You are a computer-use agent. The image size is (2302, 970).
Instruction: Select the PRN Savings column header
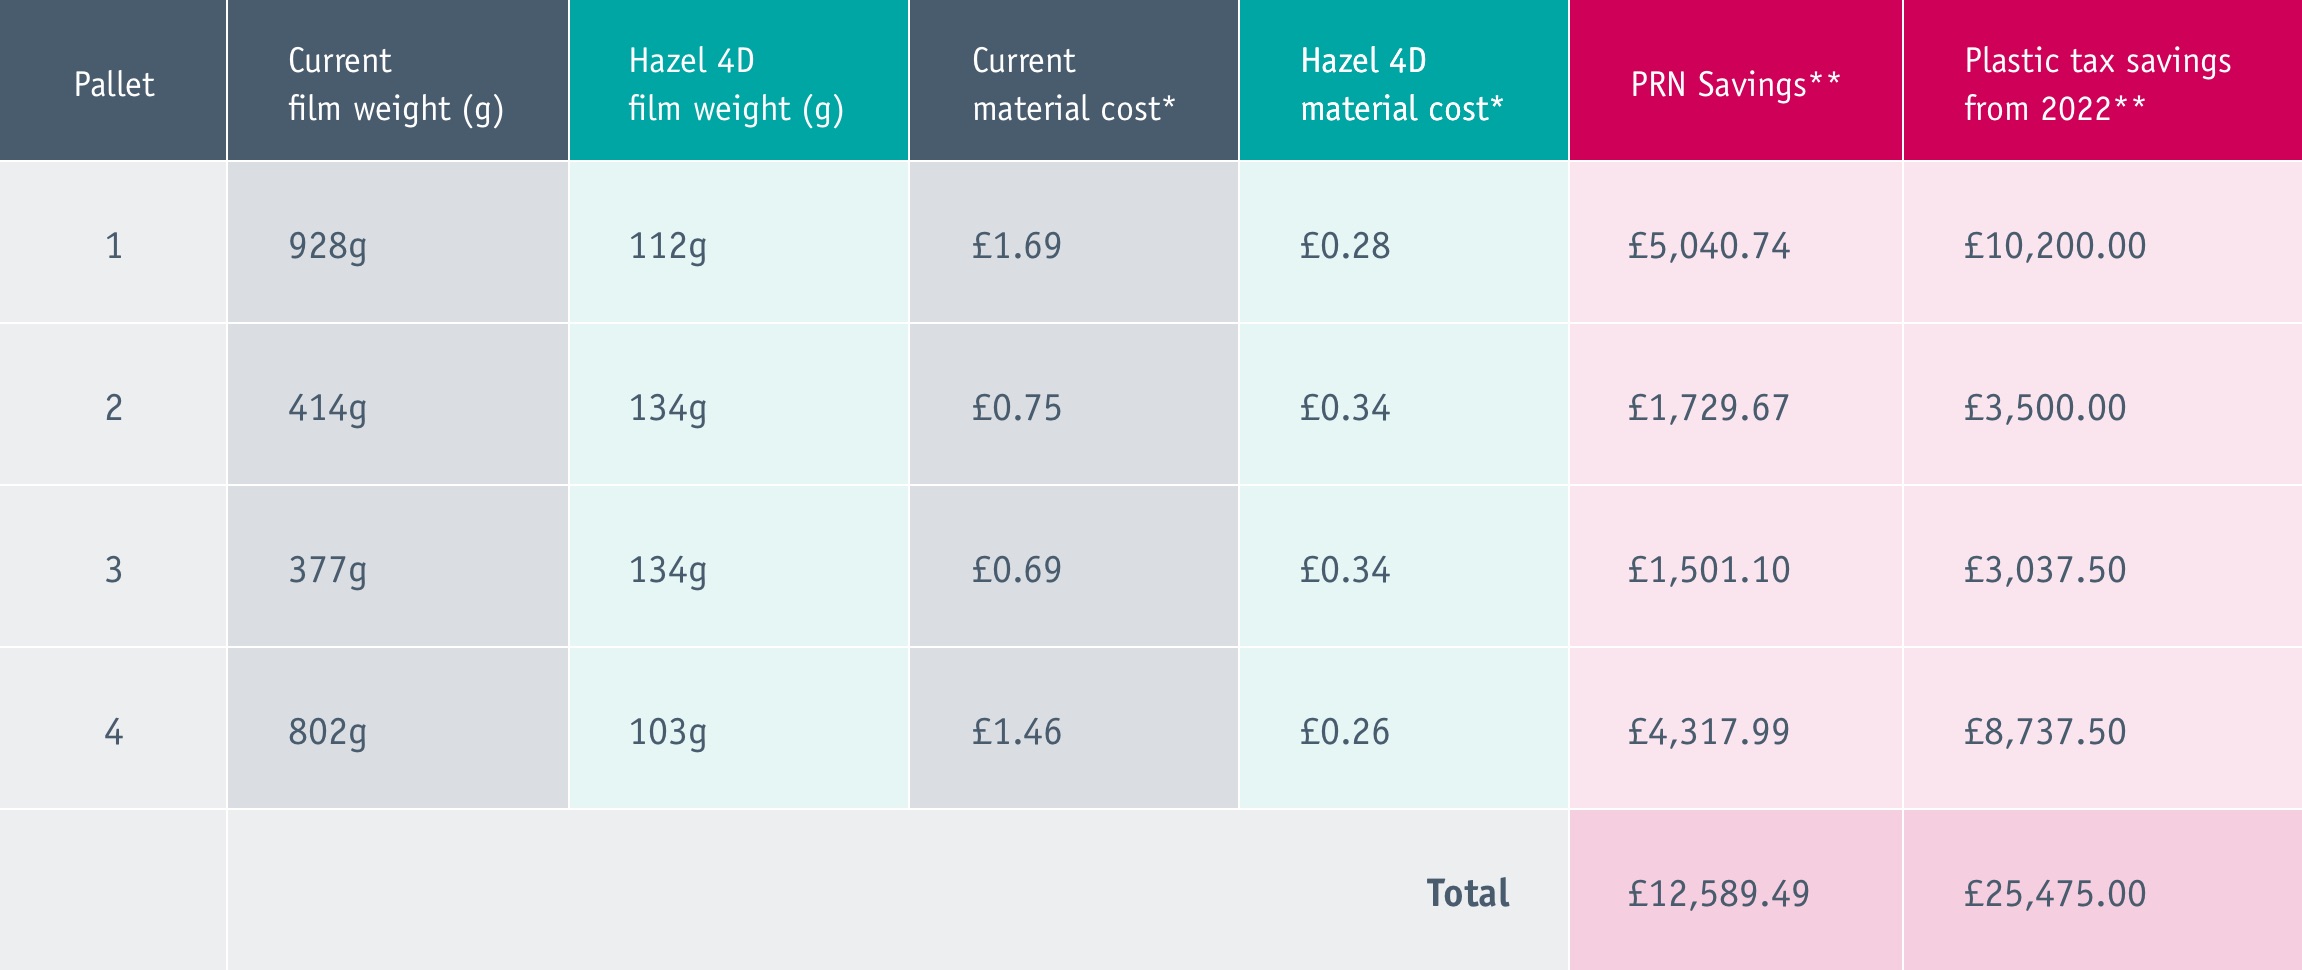click(x=1735, y=85)
